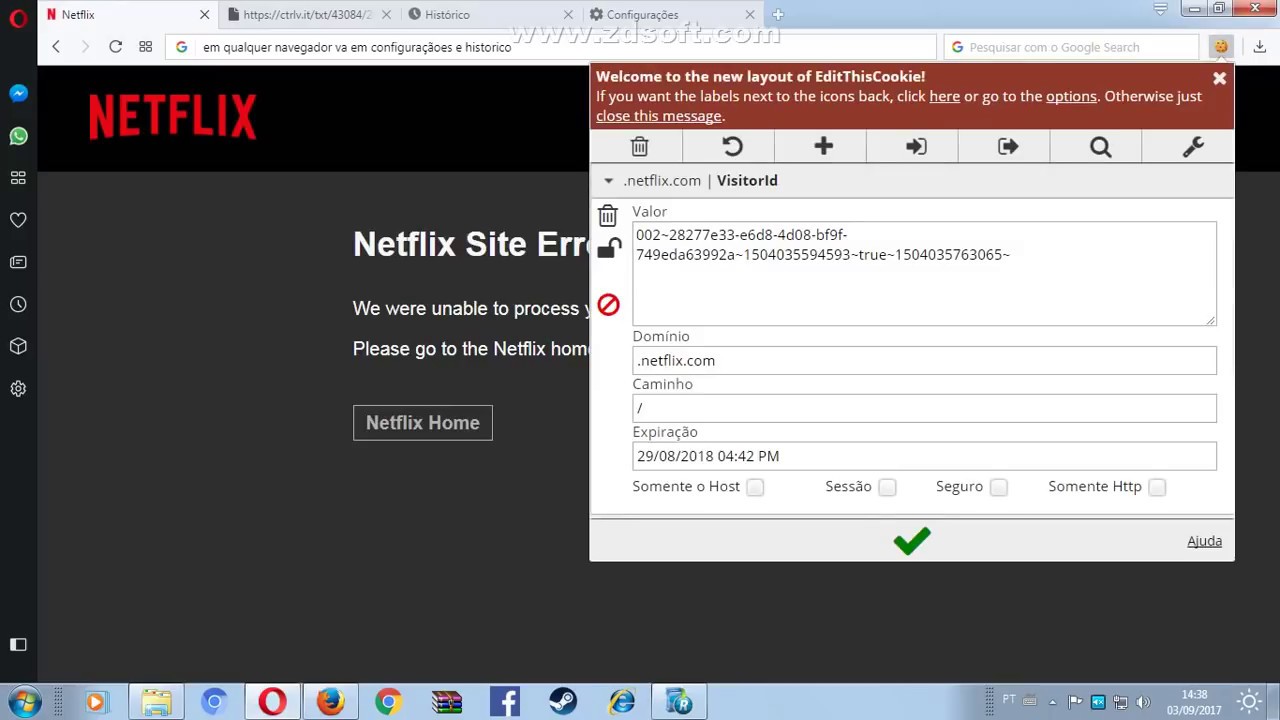The image size is (1280, 720).
Task: Delete all cookies with the toolbar trash icon
Action: point(639,147)
